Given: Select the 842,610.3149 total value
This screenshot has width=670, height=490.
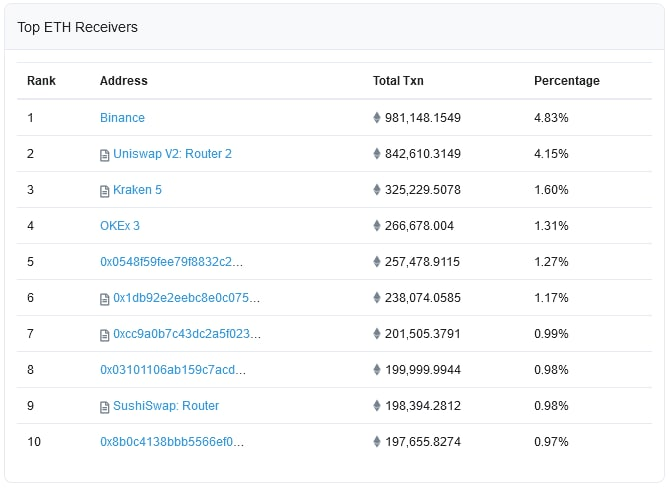Looking at the screenshot, I should [423, 154].
